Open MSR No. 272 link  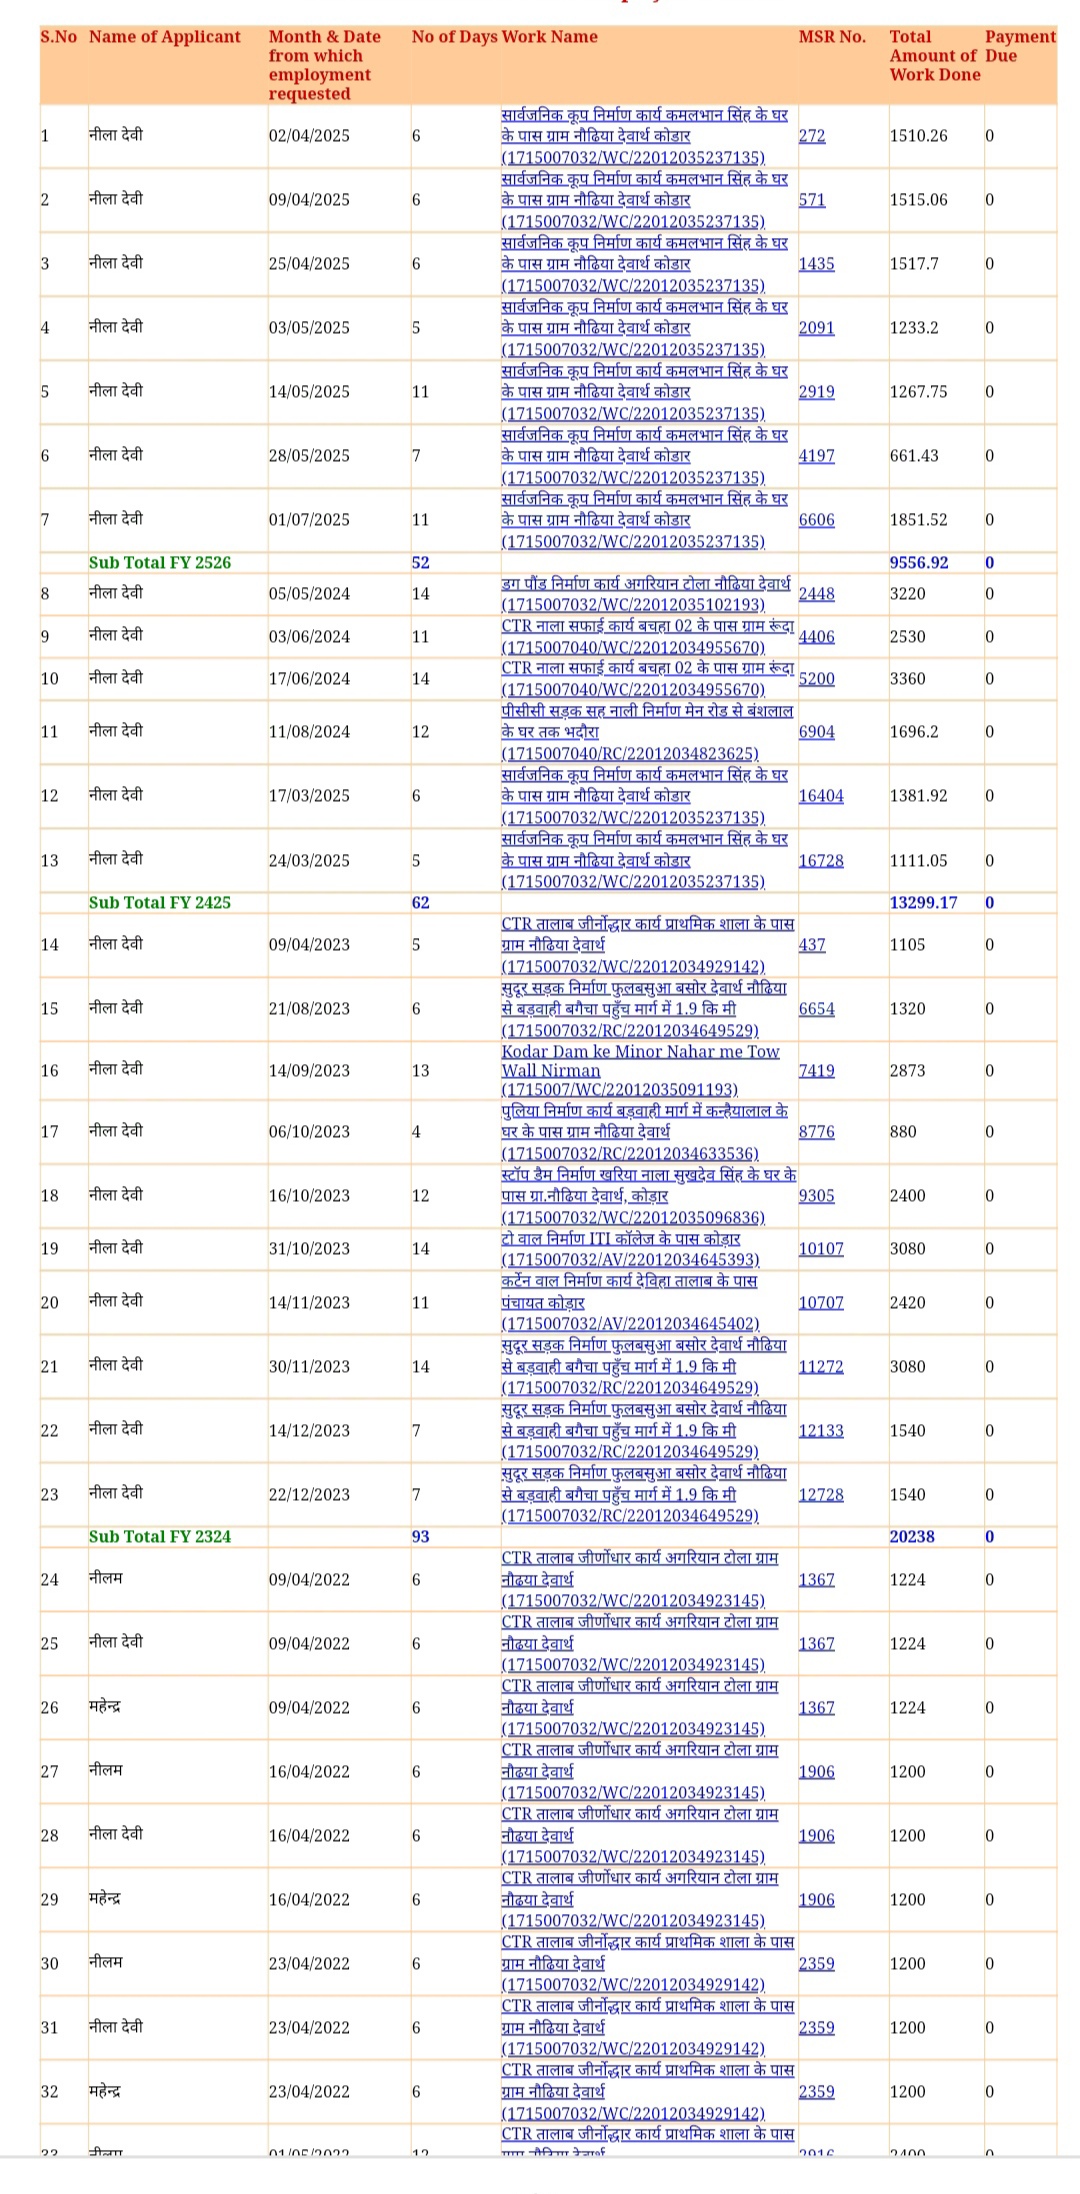[812, 136]
